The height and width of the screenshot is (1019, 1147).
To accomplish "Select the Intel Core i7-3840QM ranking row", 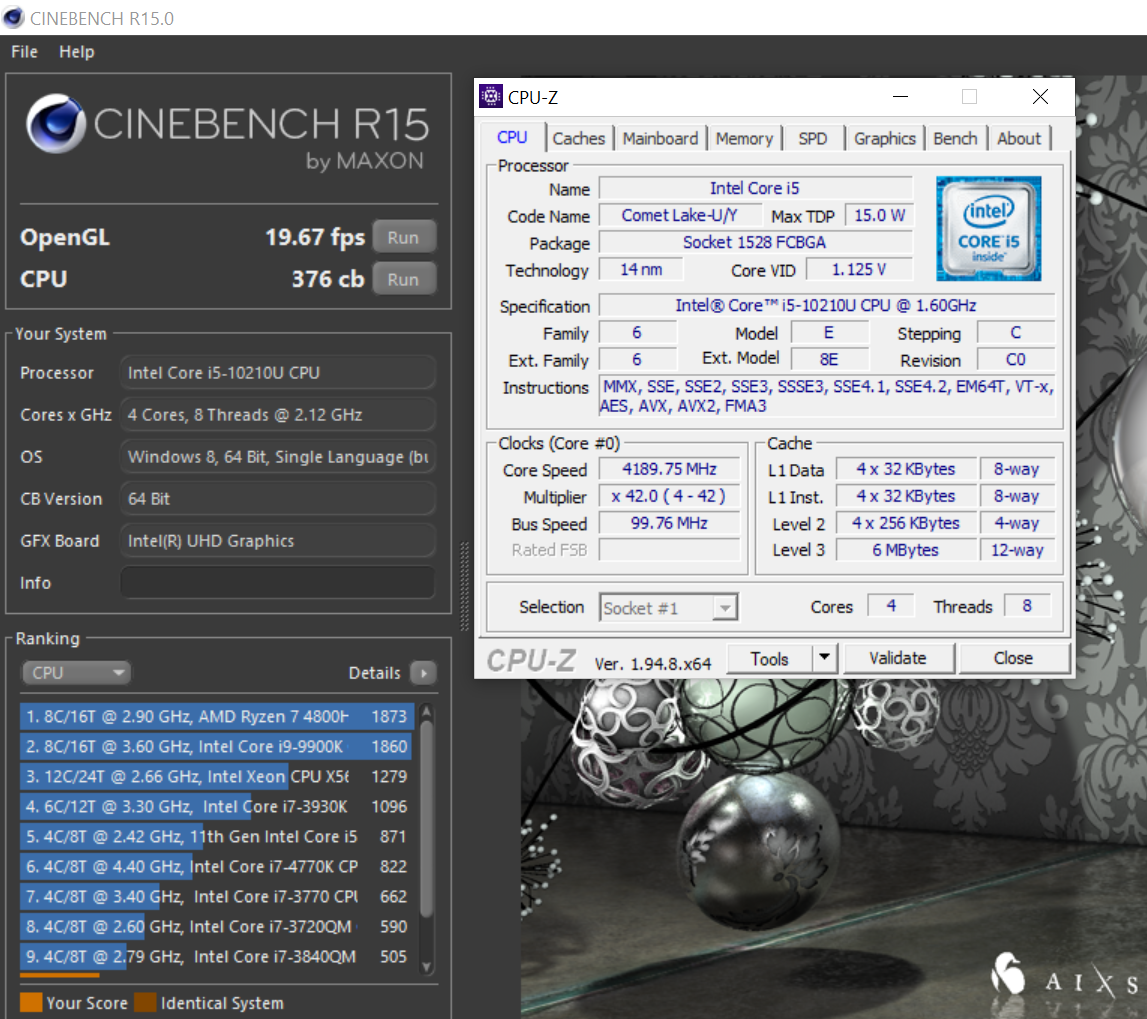I will 217,956.
